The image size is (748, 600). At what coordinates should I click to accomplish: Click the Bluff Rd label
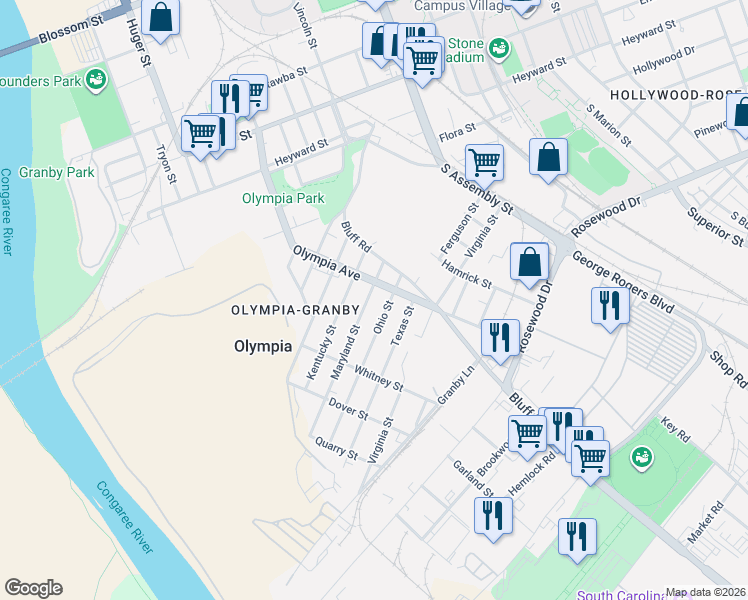click(356, 237)
